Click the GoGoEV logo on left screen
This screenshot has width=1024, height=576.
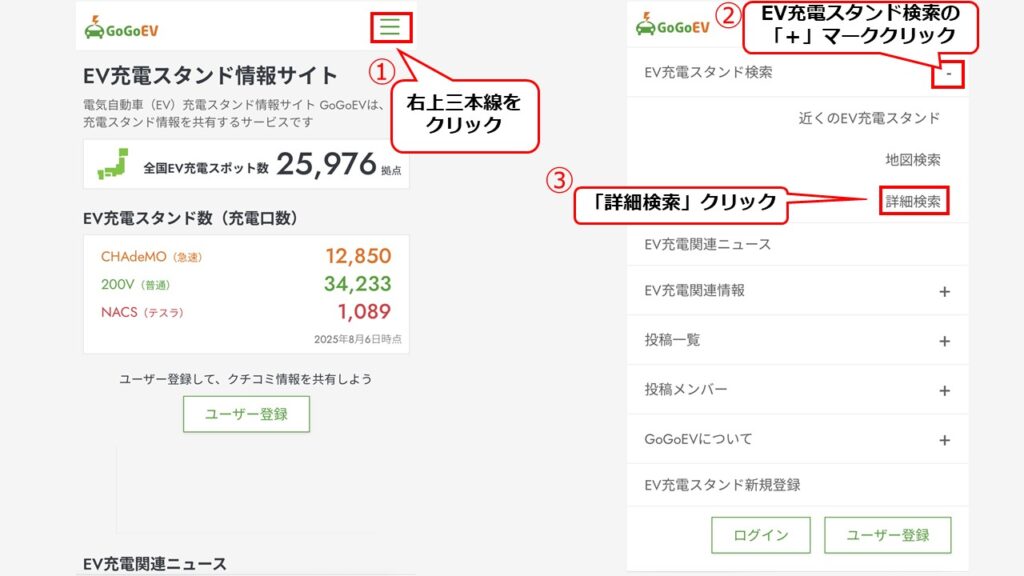pos(121,28)
